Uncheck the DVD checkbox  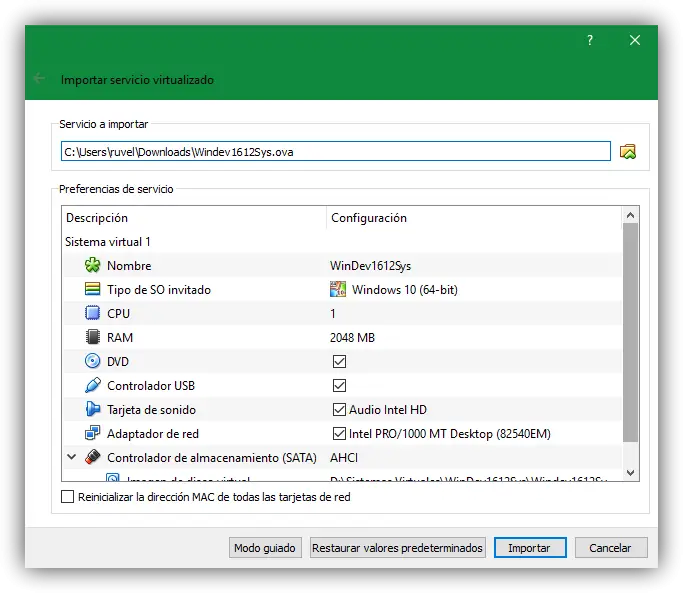coord(339,362)
